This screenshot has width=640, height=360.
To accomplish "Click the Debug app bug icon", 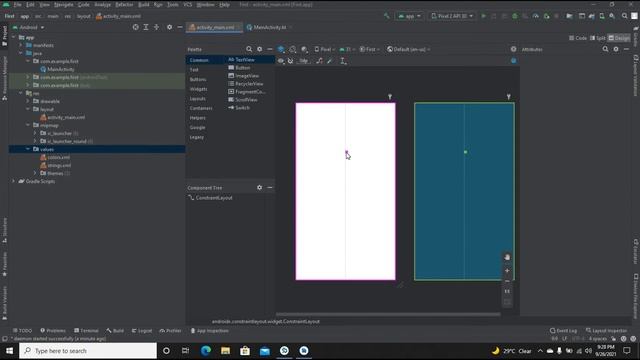I will (515, 16).
